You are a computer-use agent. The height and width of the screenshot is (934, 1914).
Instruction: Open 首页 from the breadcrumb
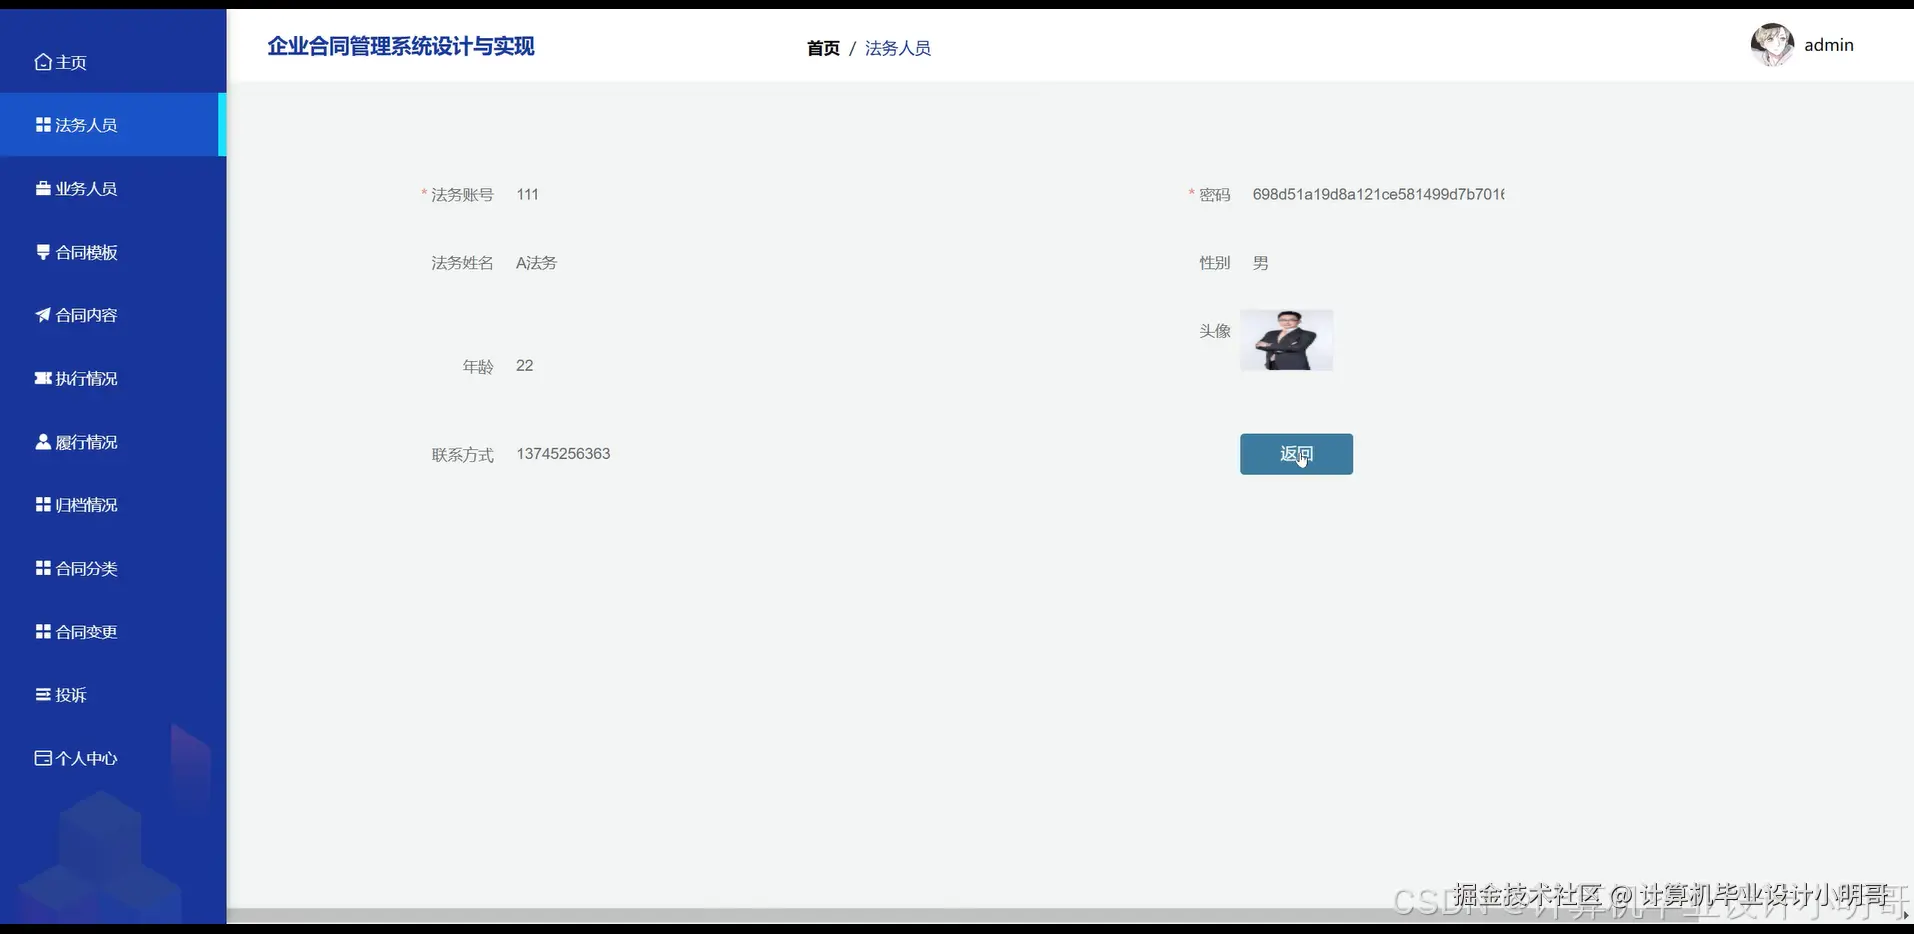click(x=821, y=47)
